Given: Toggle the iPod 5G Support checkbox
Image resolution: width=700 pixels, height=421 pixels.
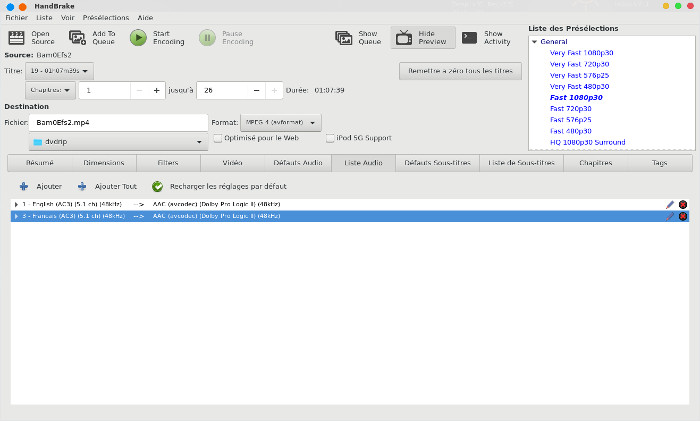Looking at the screenshot, I should click(x=330, y=138).
